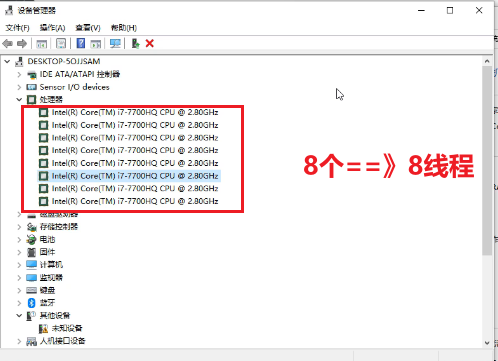Select the 未知设备 unknown device item

pyautogui.click(x=67, y=328)
